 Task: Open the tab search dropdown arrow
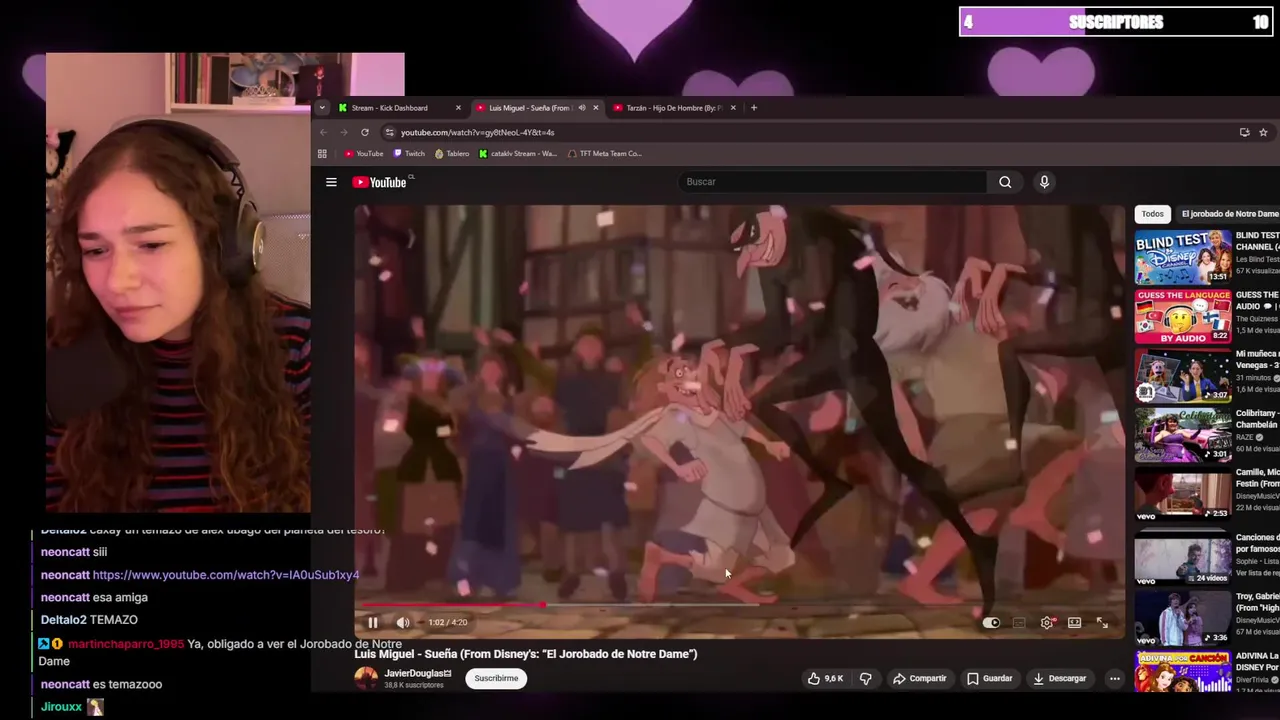[322, 108]
